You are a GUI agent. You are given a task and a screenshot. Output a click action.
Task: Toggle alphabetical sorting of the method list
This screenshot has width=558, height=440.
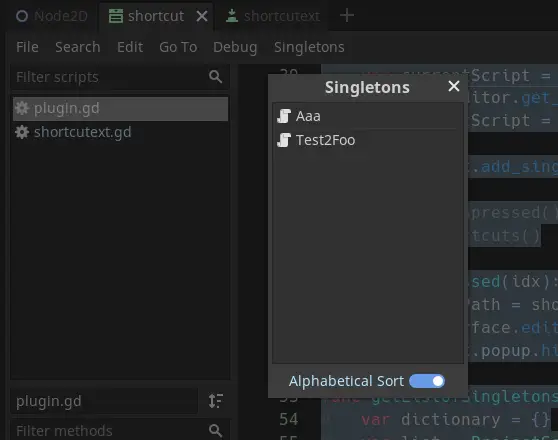[216, 401]
